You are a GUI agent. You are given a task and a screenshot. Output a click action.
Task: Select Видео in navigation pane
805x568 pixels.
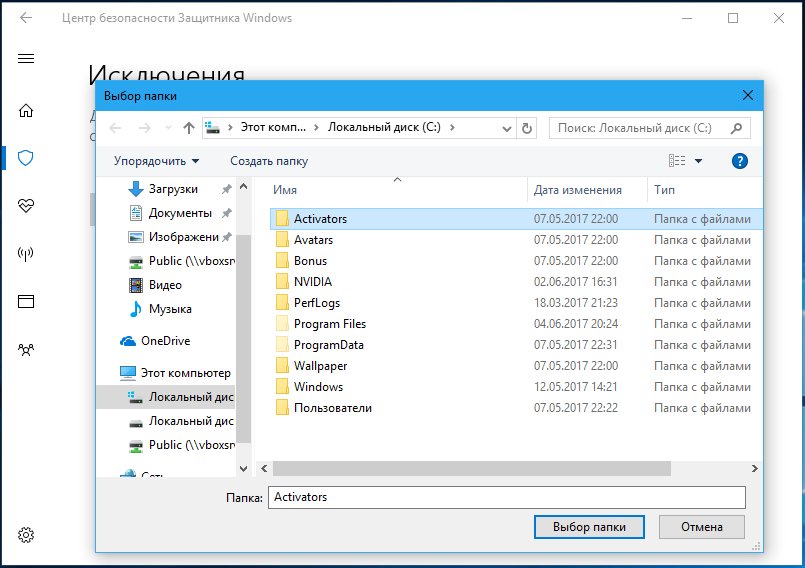click(x=165, y=285)
